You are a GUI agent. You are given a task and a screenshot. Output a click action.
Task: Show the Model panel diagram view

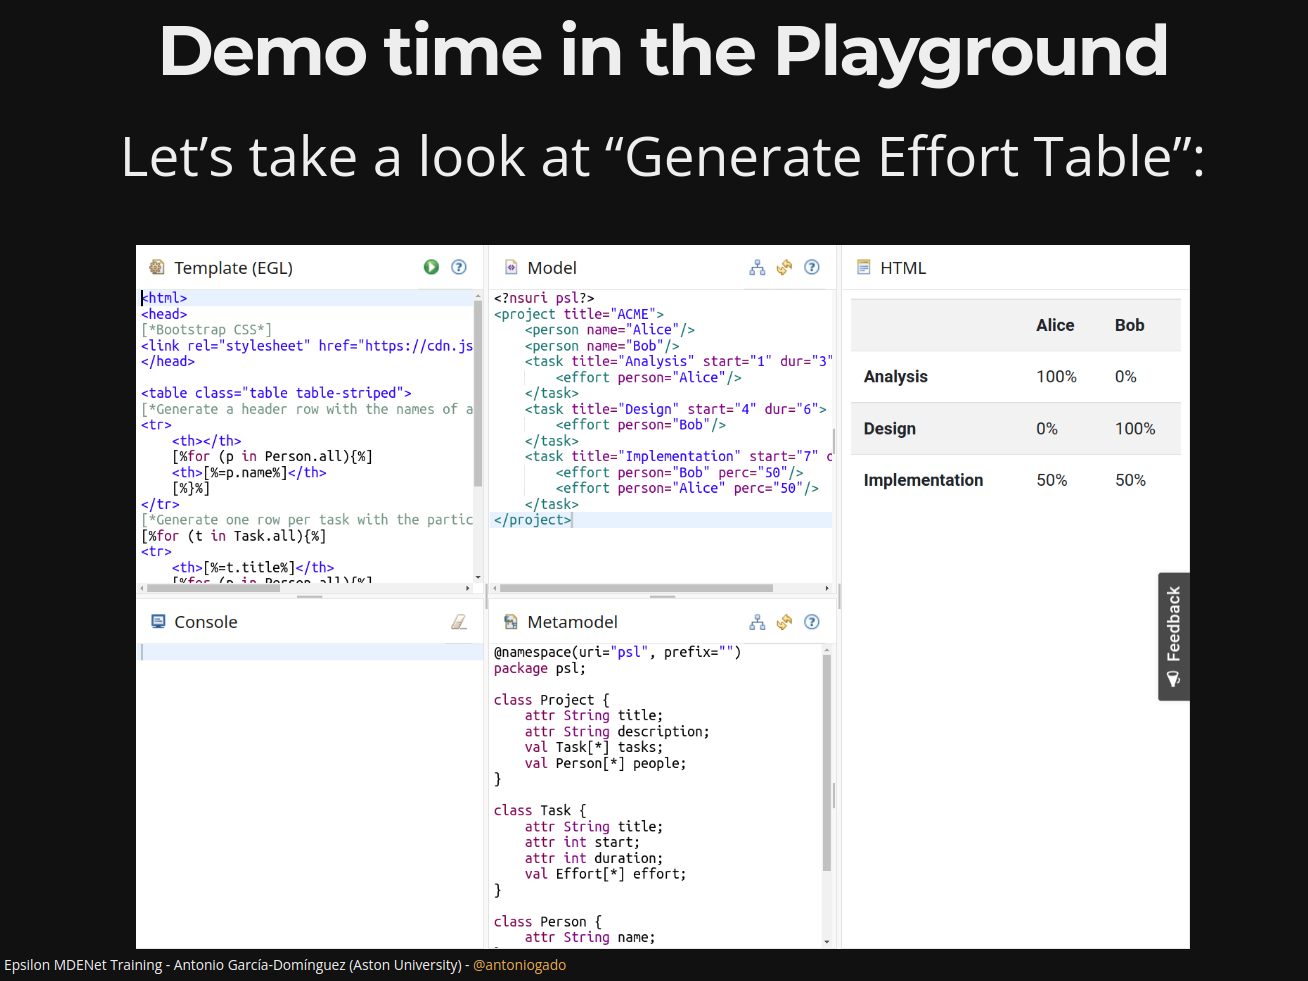(x=757, y=267)
